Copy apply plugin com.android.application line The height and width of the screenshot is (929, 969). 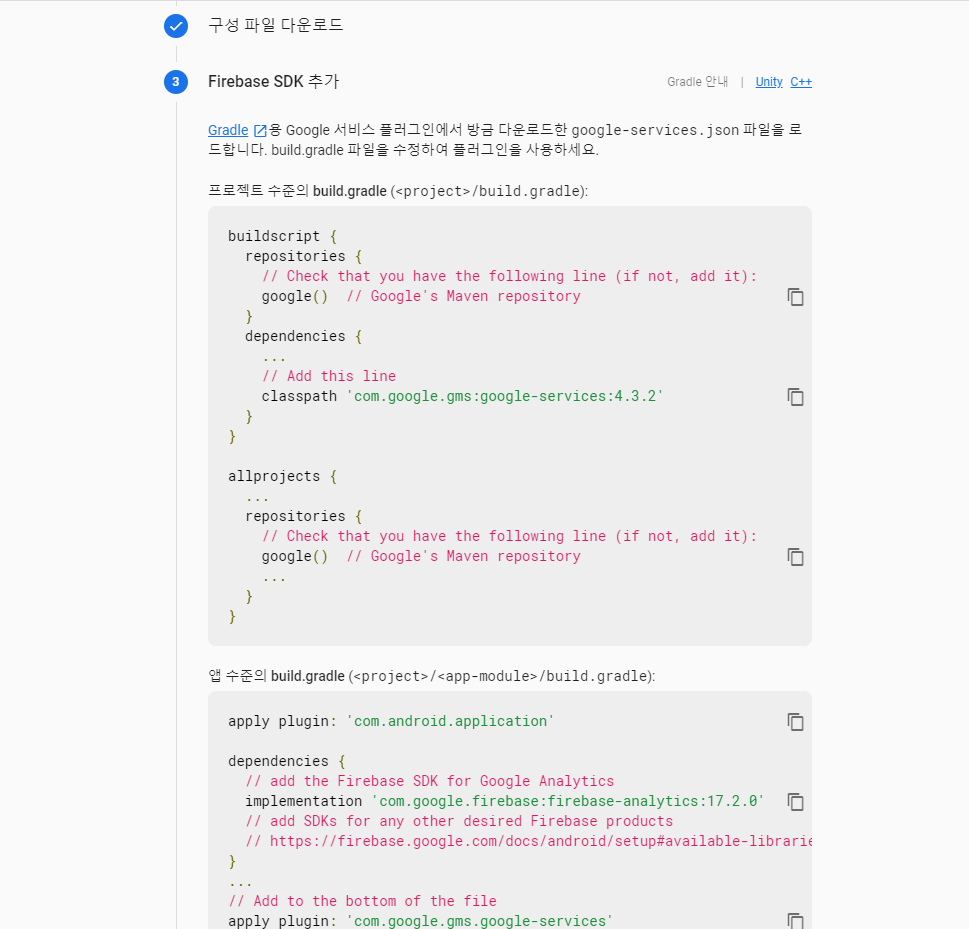coord(795,722)
